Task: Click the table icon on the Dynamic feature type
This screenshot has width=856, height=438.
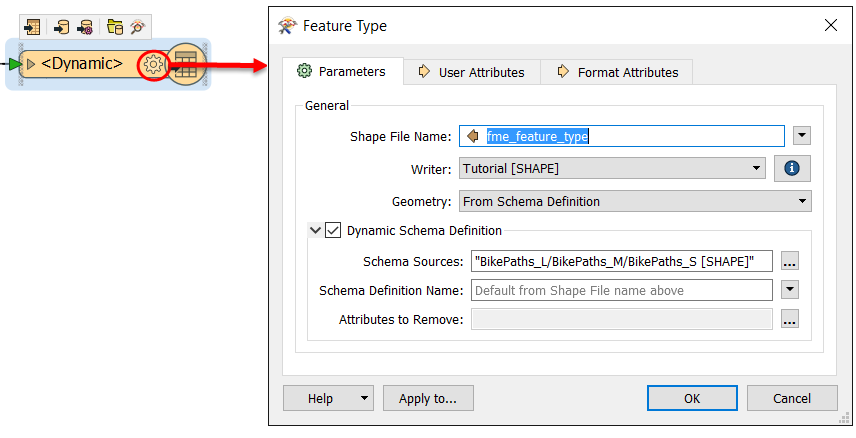Action: click(x=186, y=65)
